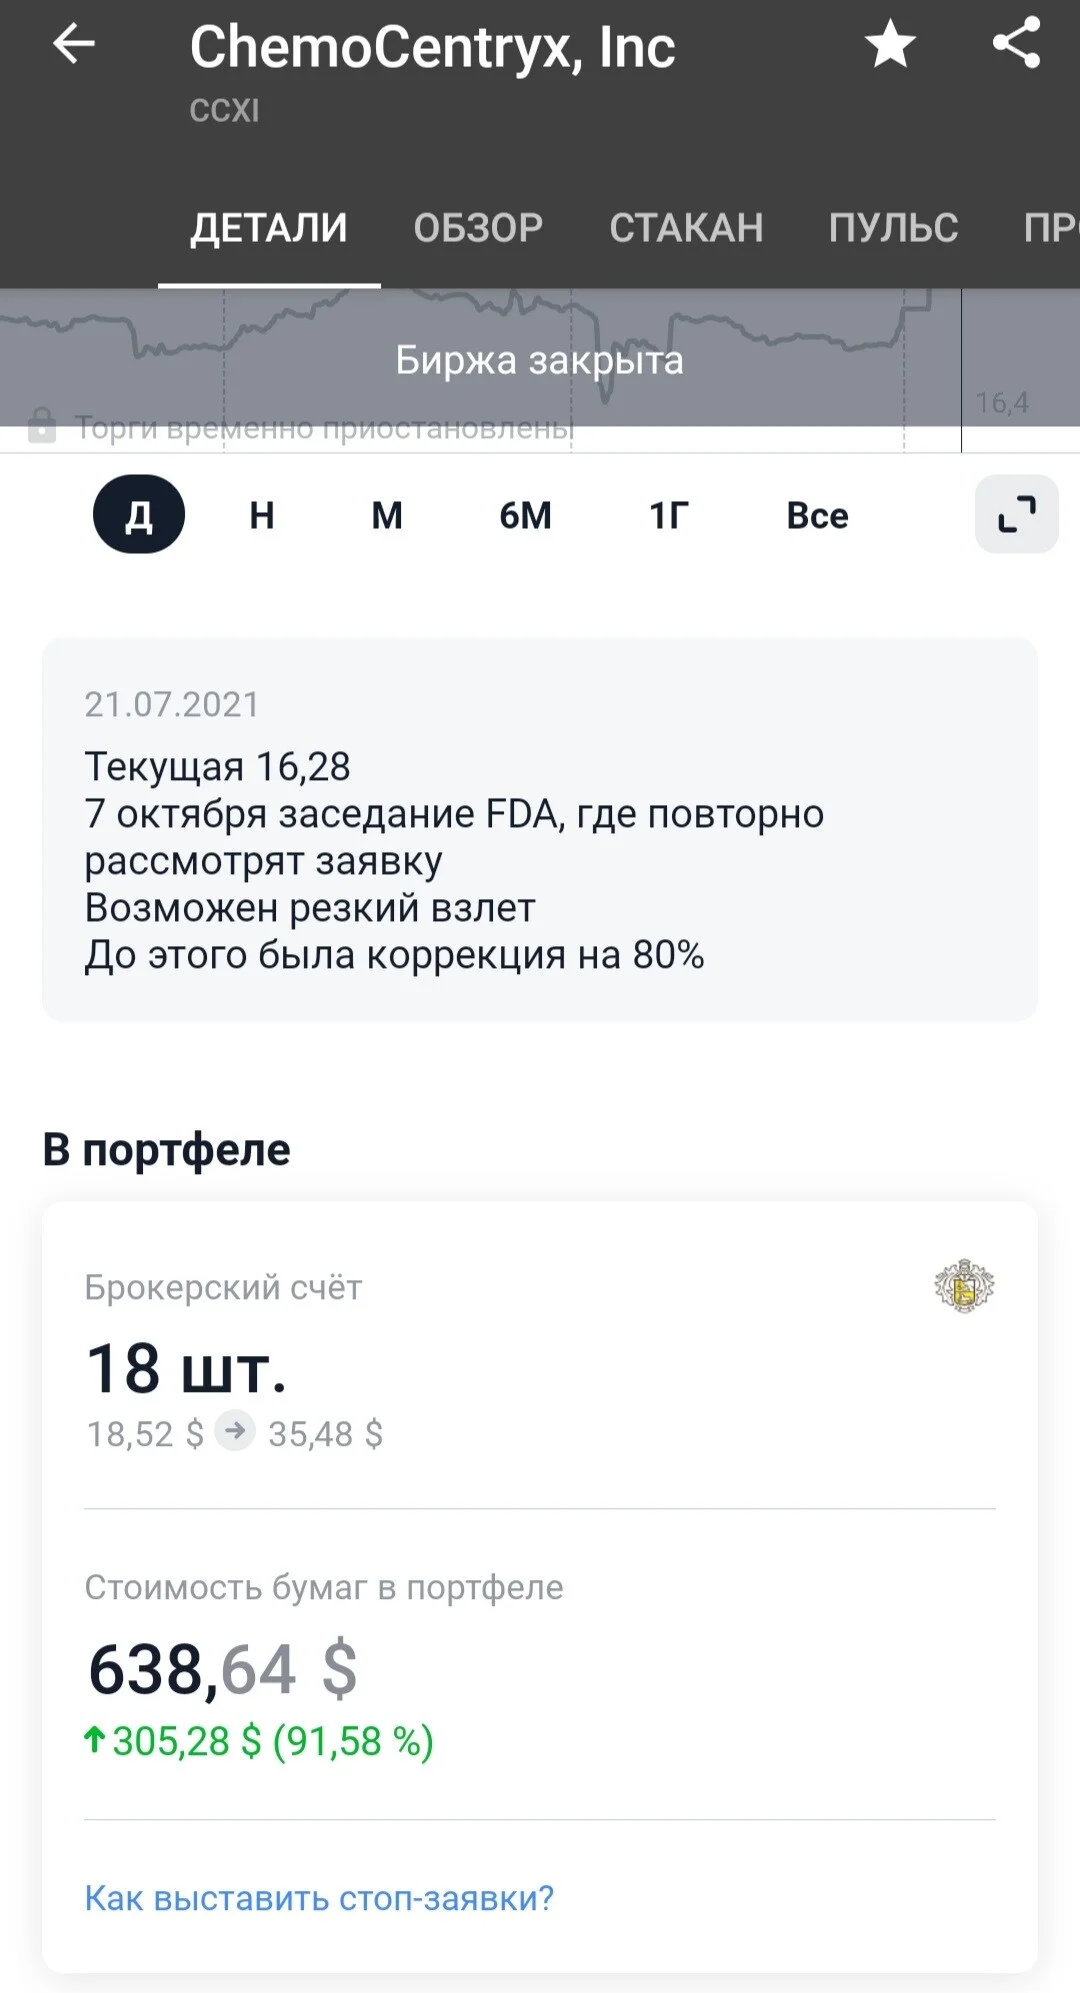This screenshot has height=1993, width=1080.
Task: Switch to the ОБЗОР tab
Action: (478, 228)
